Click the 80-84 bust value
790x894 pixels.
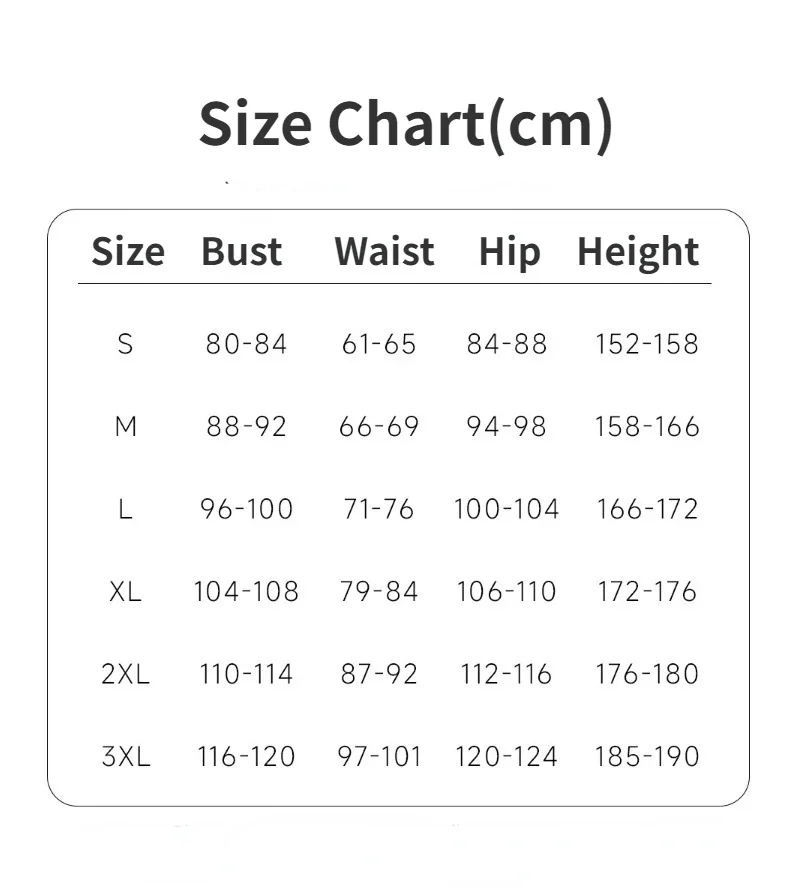tap(246, 344)
